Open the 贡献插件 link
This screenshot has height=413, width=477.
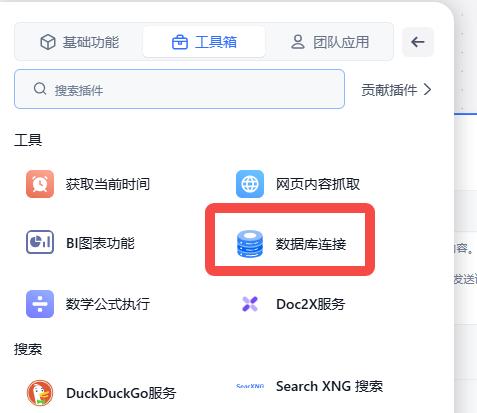coord(396,90)
